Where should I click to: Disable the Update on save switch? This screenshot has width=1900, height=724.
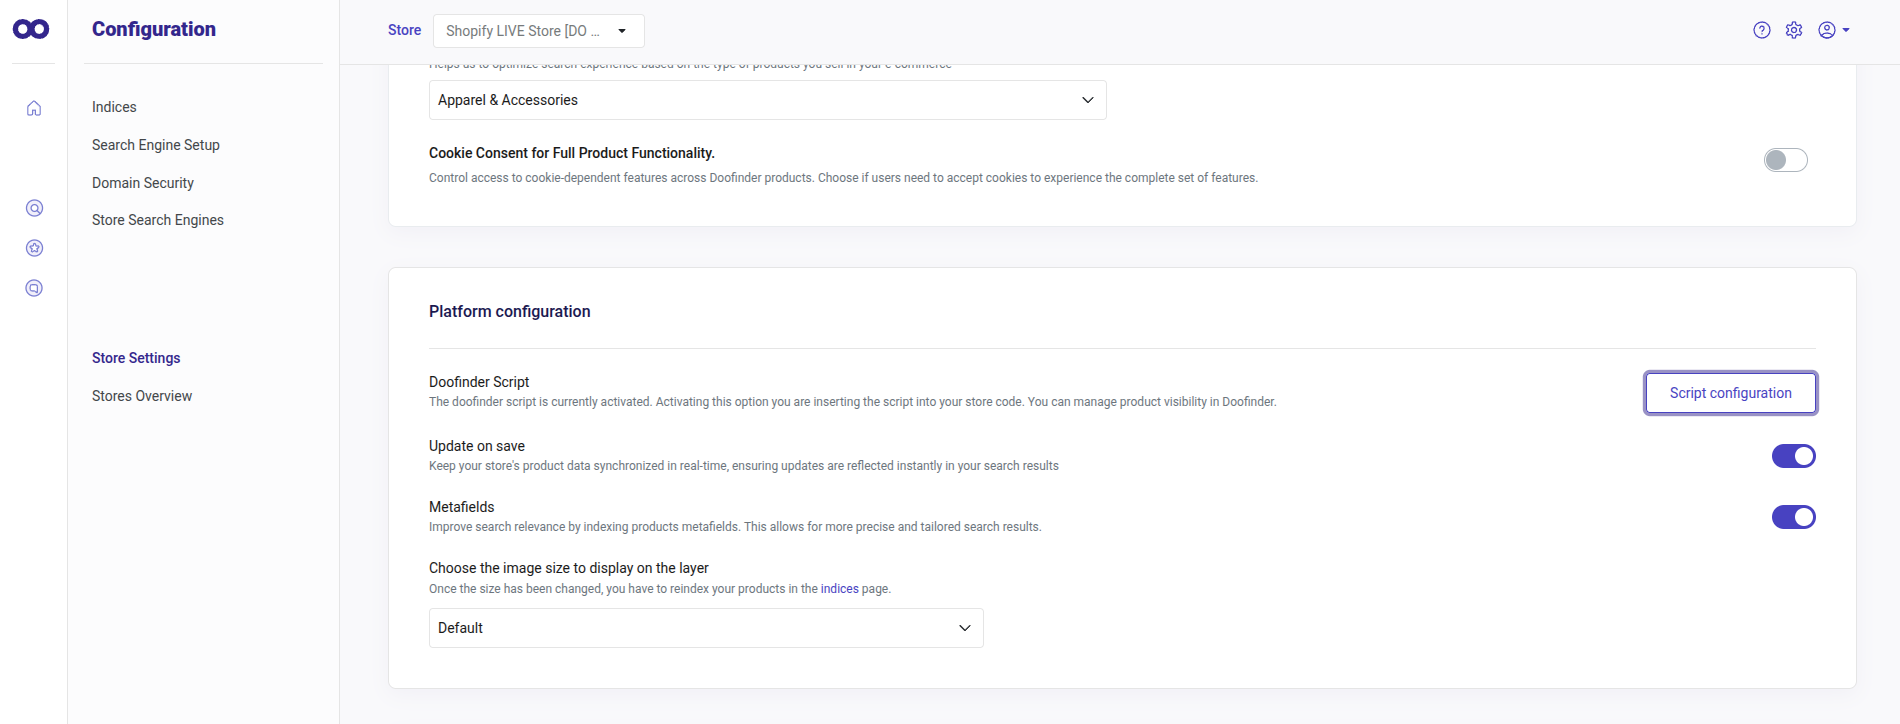[1794, 456]
